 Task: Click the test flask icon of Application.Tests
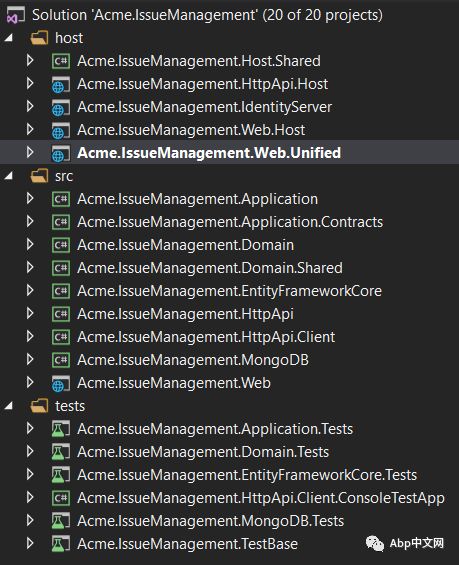[61, 429]
